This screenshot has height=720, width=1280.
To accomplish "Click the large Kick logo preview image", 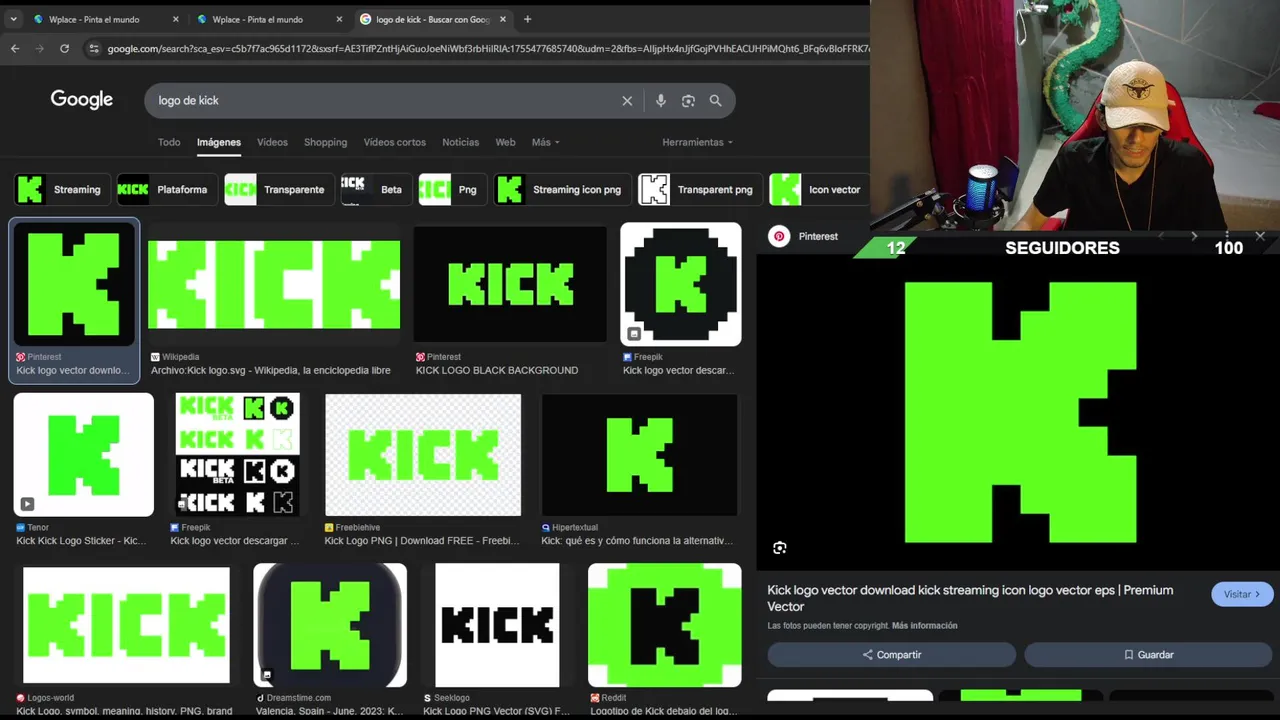I will click(x=1020, y=412).
